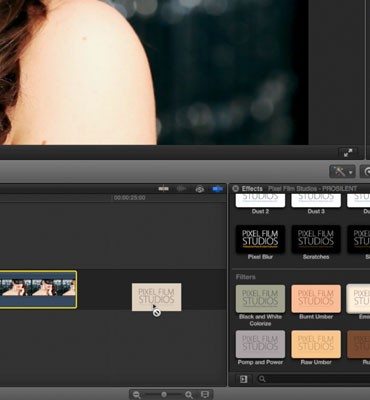Open clip appearance options
Viewport: 370px width, 400px height.
(205, 395)
